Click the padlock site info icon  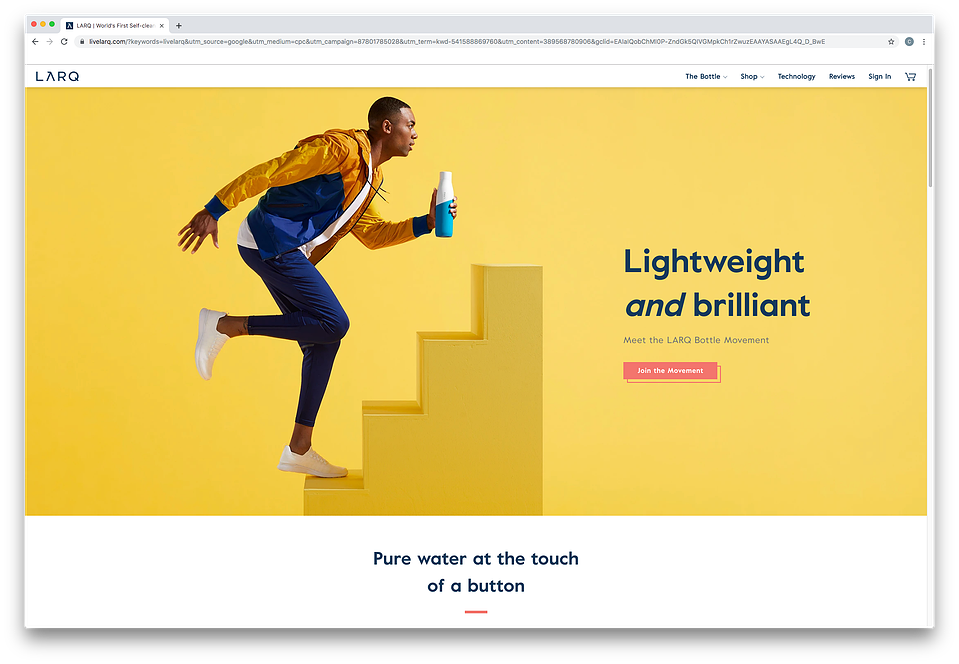82,42
